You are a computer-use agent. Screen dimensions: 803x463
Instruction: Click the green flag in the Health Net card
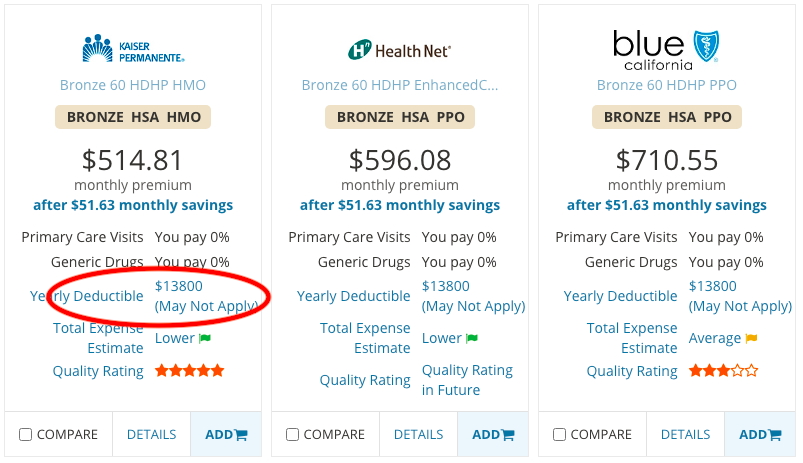(472, 339)
